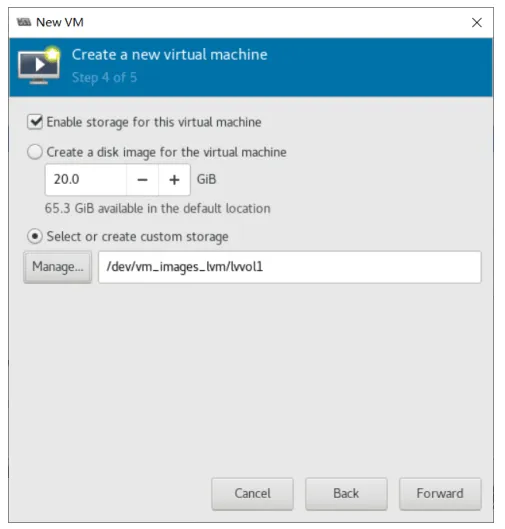Screen dimensions: 505x529
Task: Click the '65.3 GiB available' info text
Action: (158, 208)
